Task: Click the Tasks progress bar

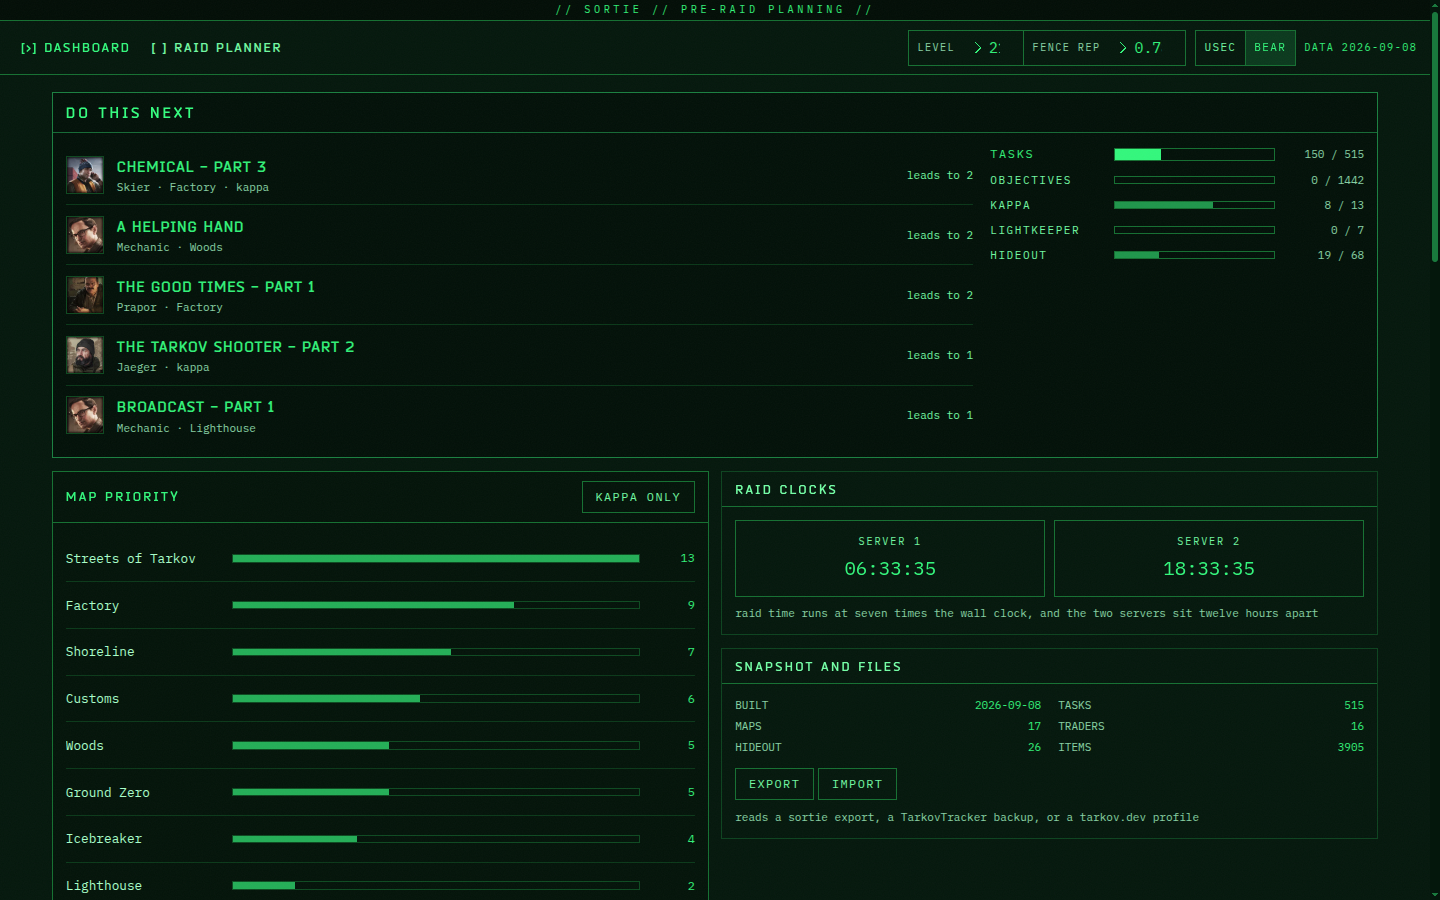Action: click(x=1194, y=154)
